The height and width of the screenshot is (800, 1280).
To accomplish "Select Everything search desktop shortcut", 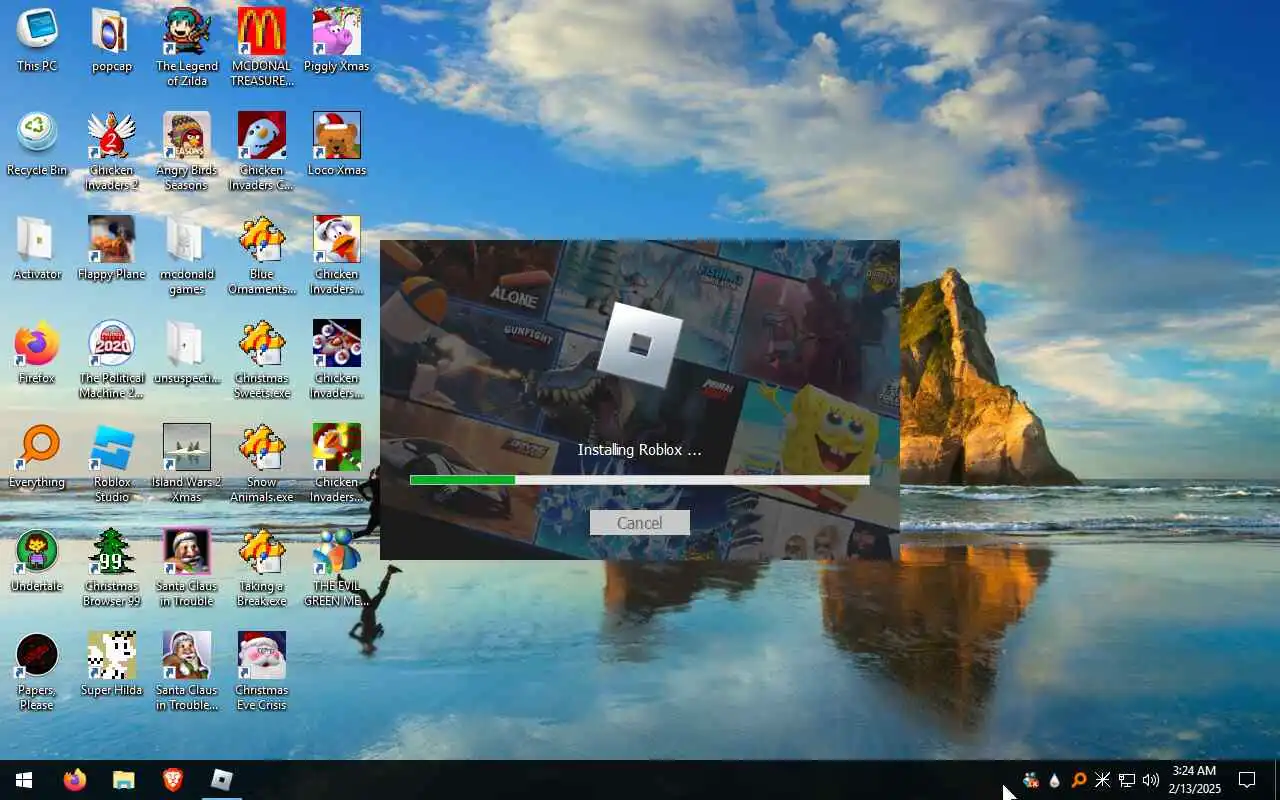I will click(37, 456).
